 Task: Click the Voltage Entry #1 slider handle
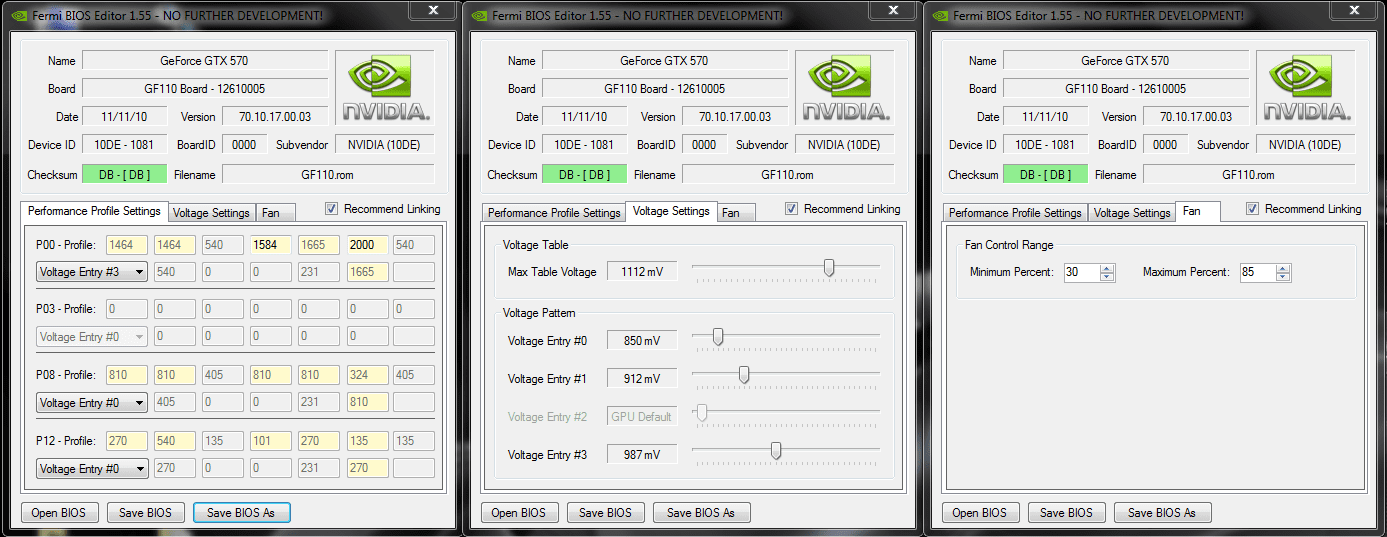744,375
